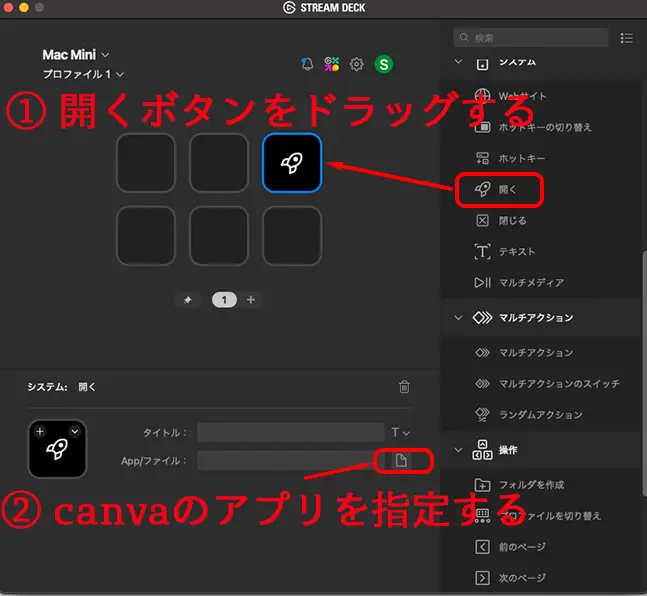The height and width of the screenshot is (596, 647).
Task: Open the Mac Mini device dropdown
Action: [x=76, y=54]
